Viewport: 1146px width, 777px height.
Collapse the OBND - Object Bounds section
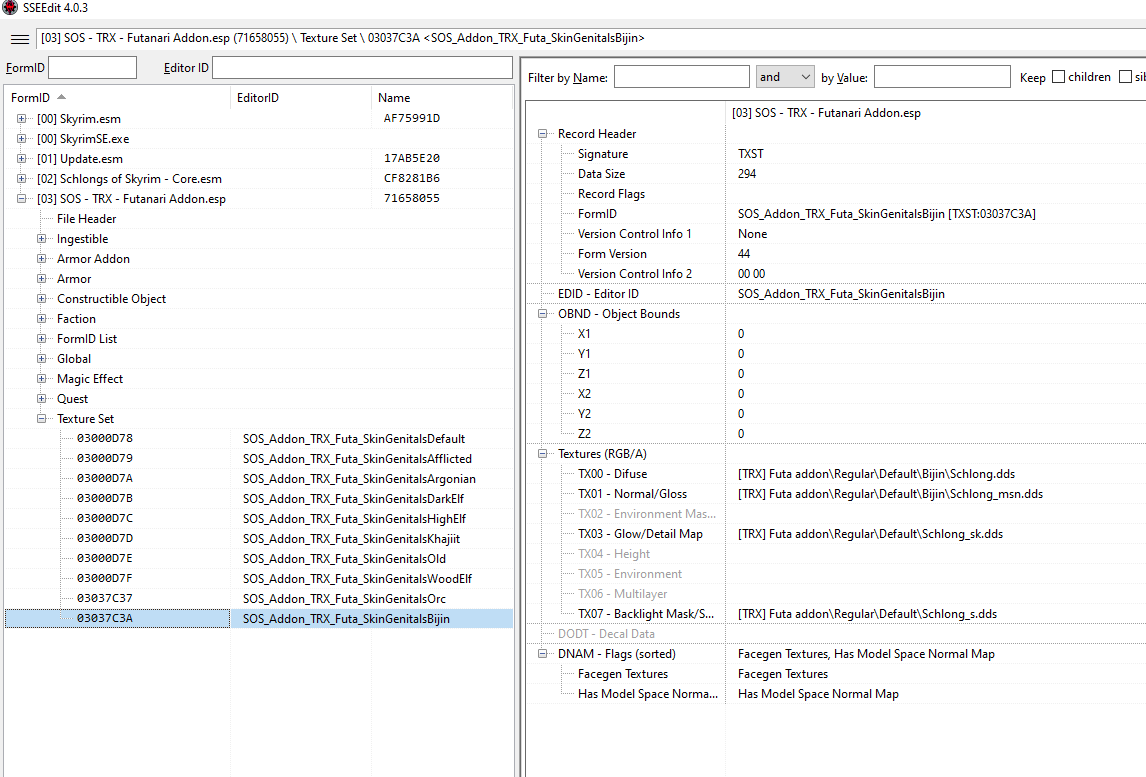point(542,314)
